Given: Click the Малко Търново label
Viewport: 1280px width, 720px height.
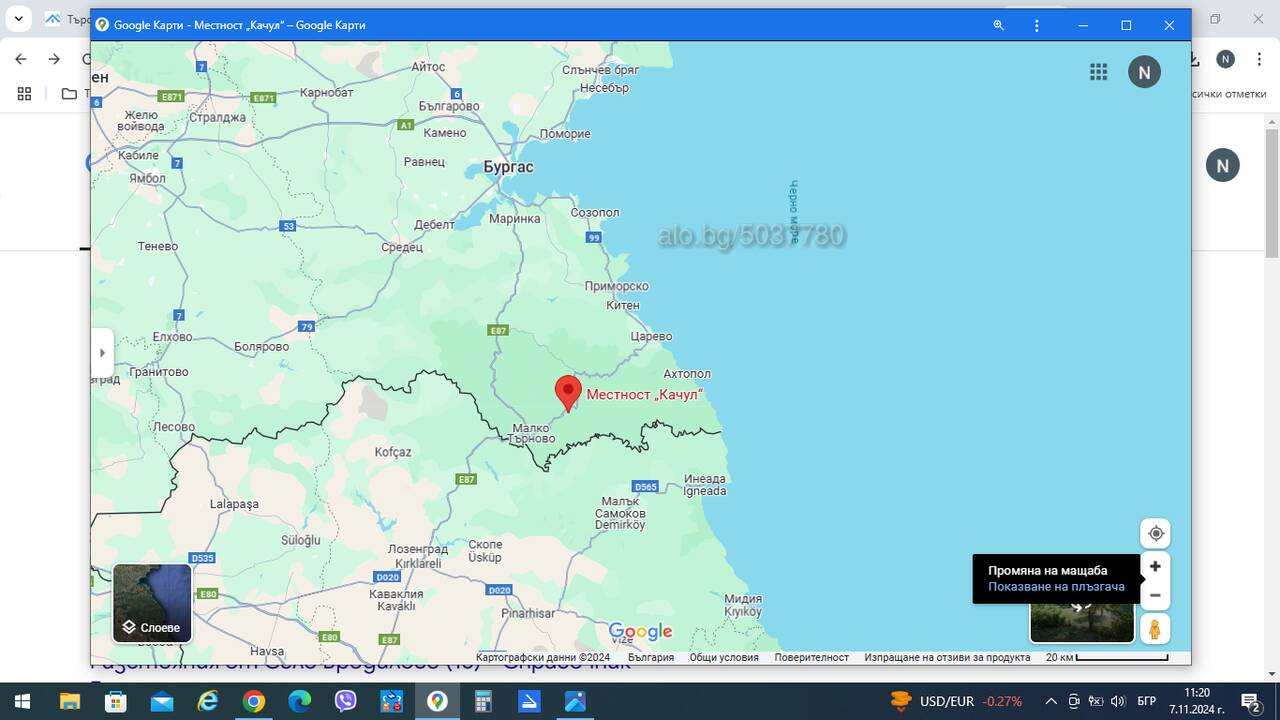Looking at the screenshot, I should pos(531,433).
